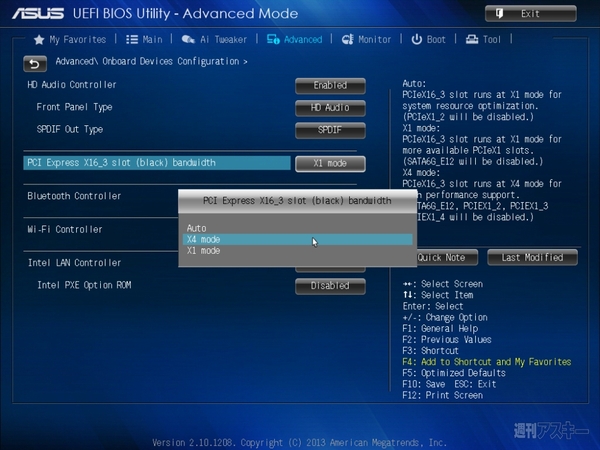Click the Tool tab printer icon
The width and height of the screenshot is (600, 450).
pos(472,39)
